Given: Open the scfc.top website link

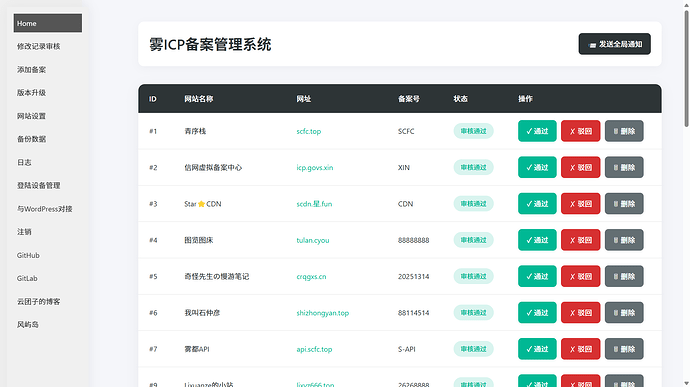Looking at the screenshot, I should click(x=308, y=131).
